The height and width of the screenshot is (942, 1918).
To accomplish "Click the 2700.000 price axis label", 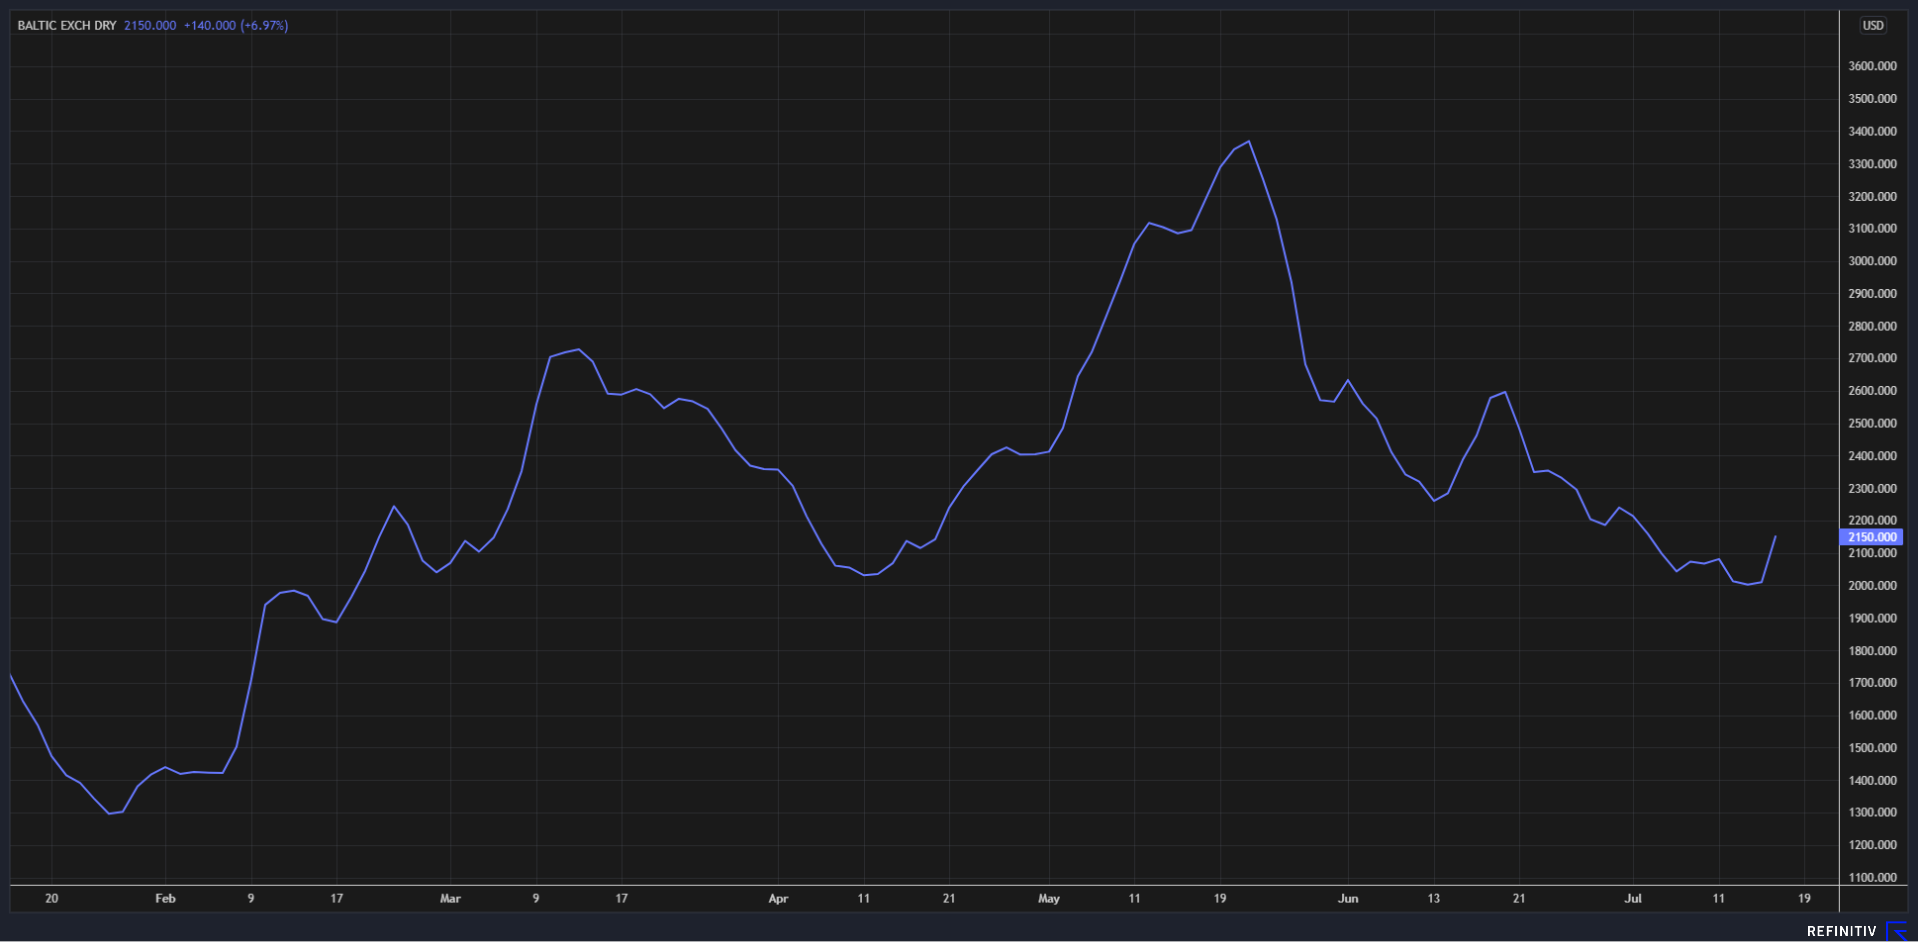I will (x=1872, y=358).
